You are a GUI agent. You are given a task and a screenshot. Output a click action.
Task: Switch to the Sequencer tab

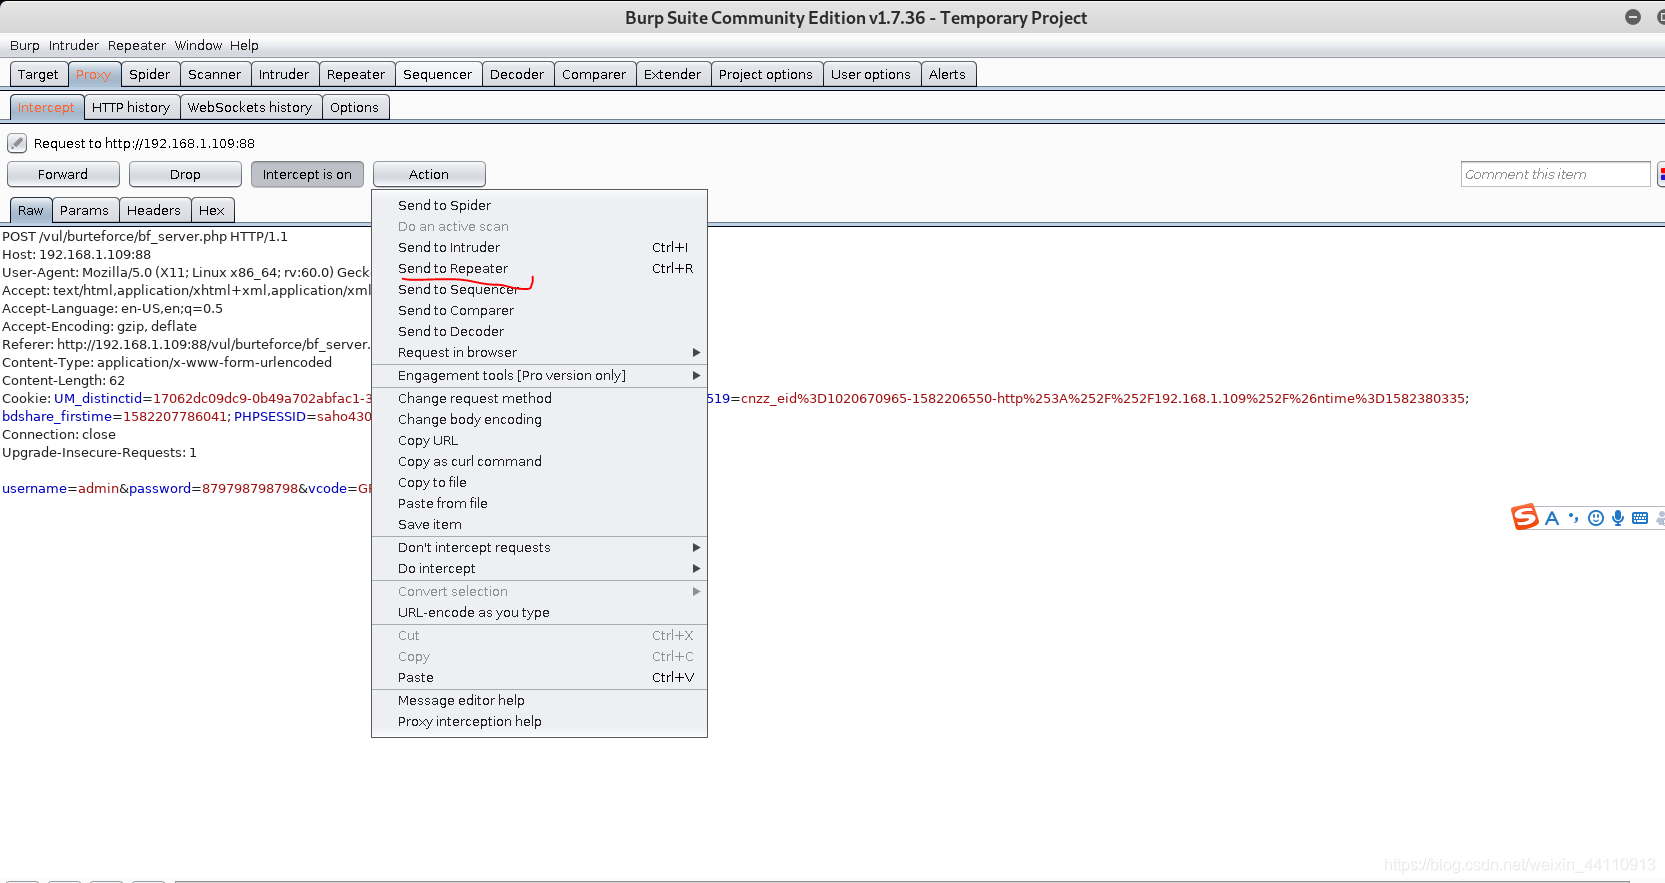(x=438, y=74)
